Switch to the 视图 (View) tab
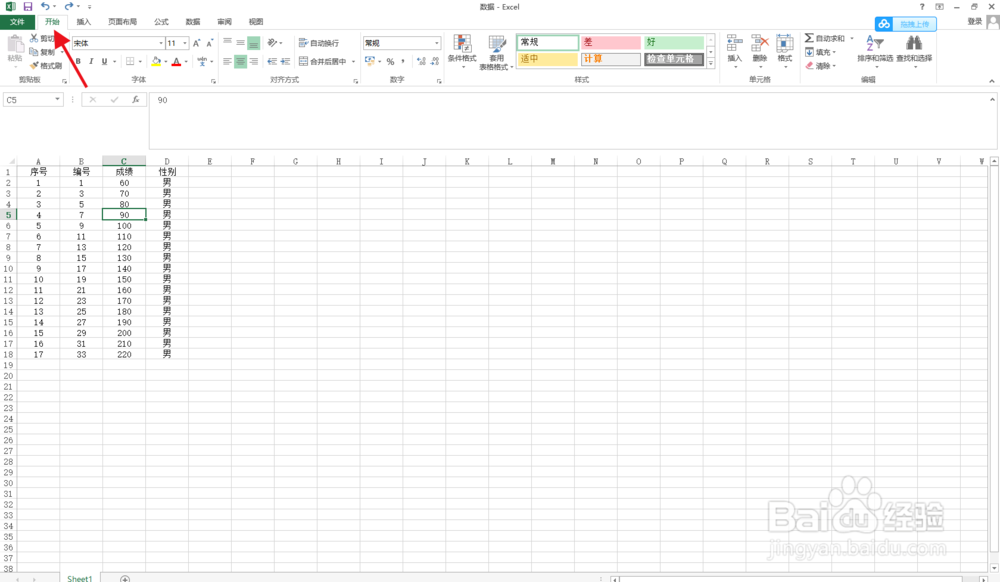This screenshot has width=1000, height=582. [x=256, y=22]
